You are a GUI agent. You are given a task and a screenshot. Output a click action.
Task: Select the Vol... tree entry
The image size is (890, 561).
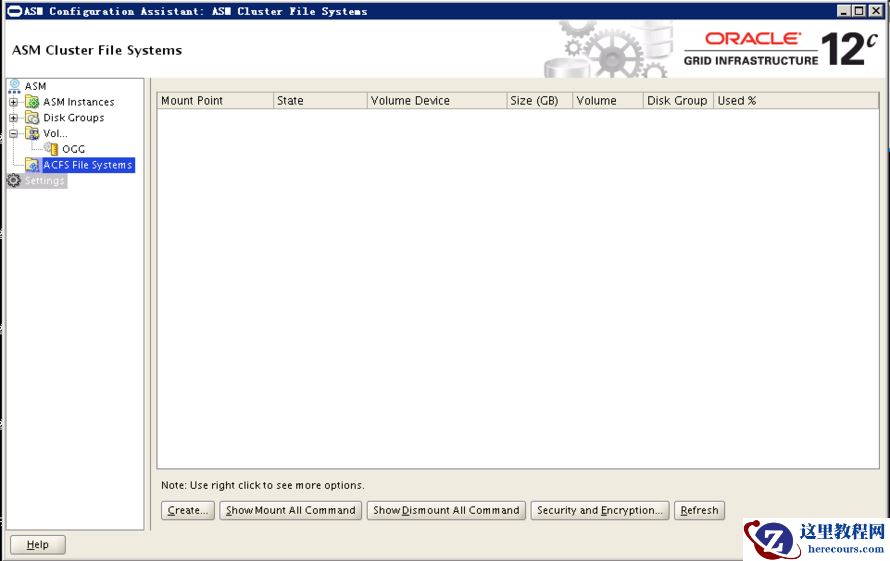pyautogui.click(x=55, y=133)
